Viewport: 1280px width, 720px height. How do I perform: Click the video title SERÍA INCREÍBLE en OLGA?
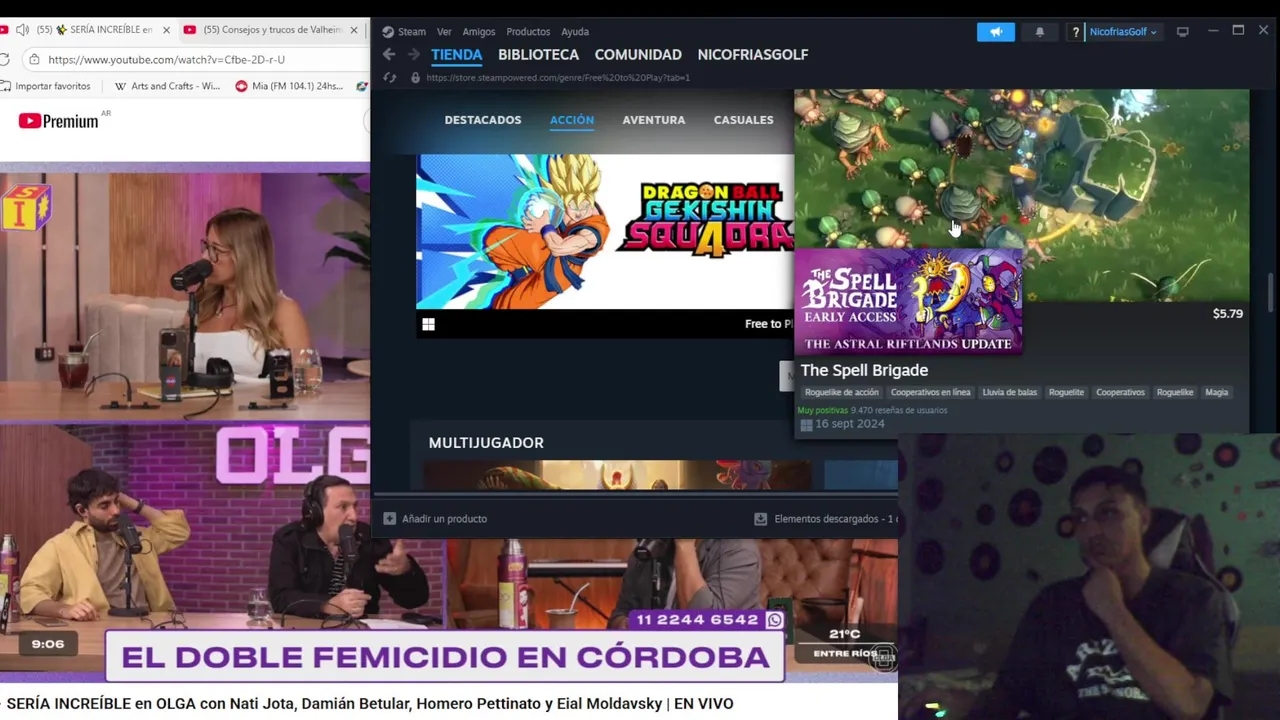(x=370, y=704)
